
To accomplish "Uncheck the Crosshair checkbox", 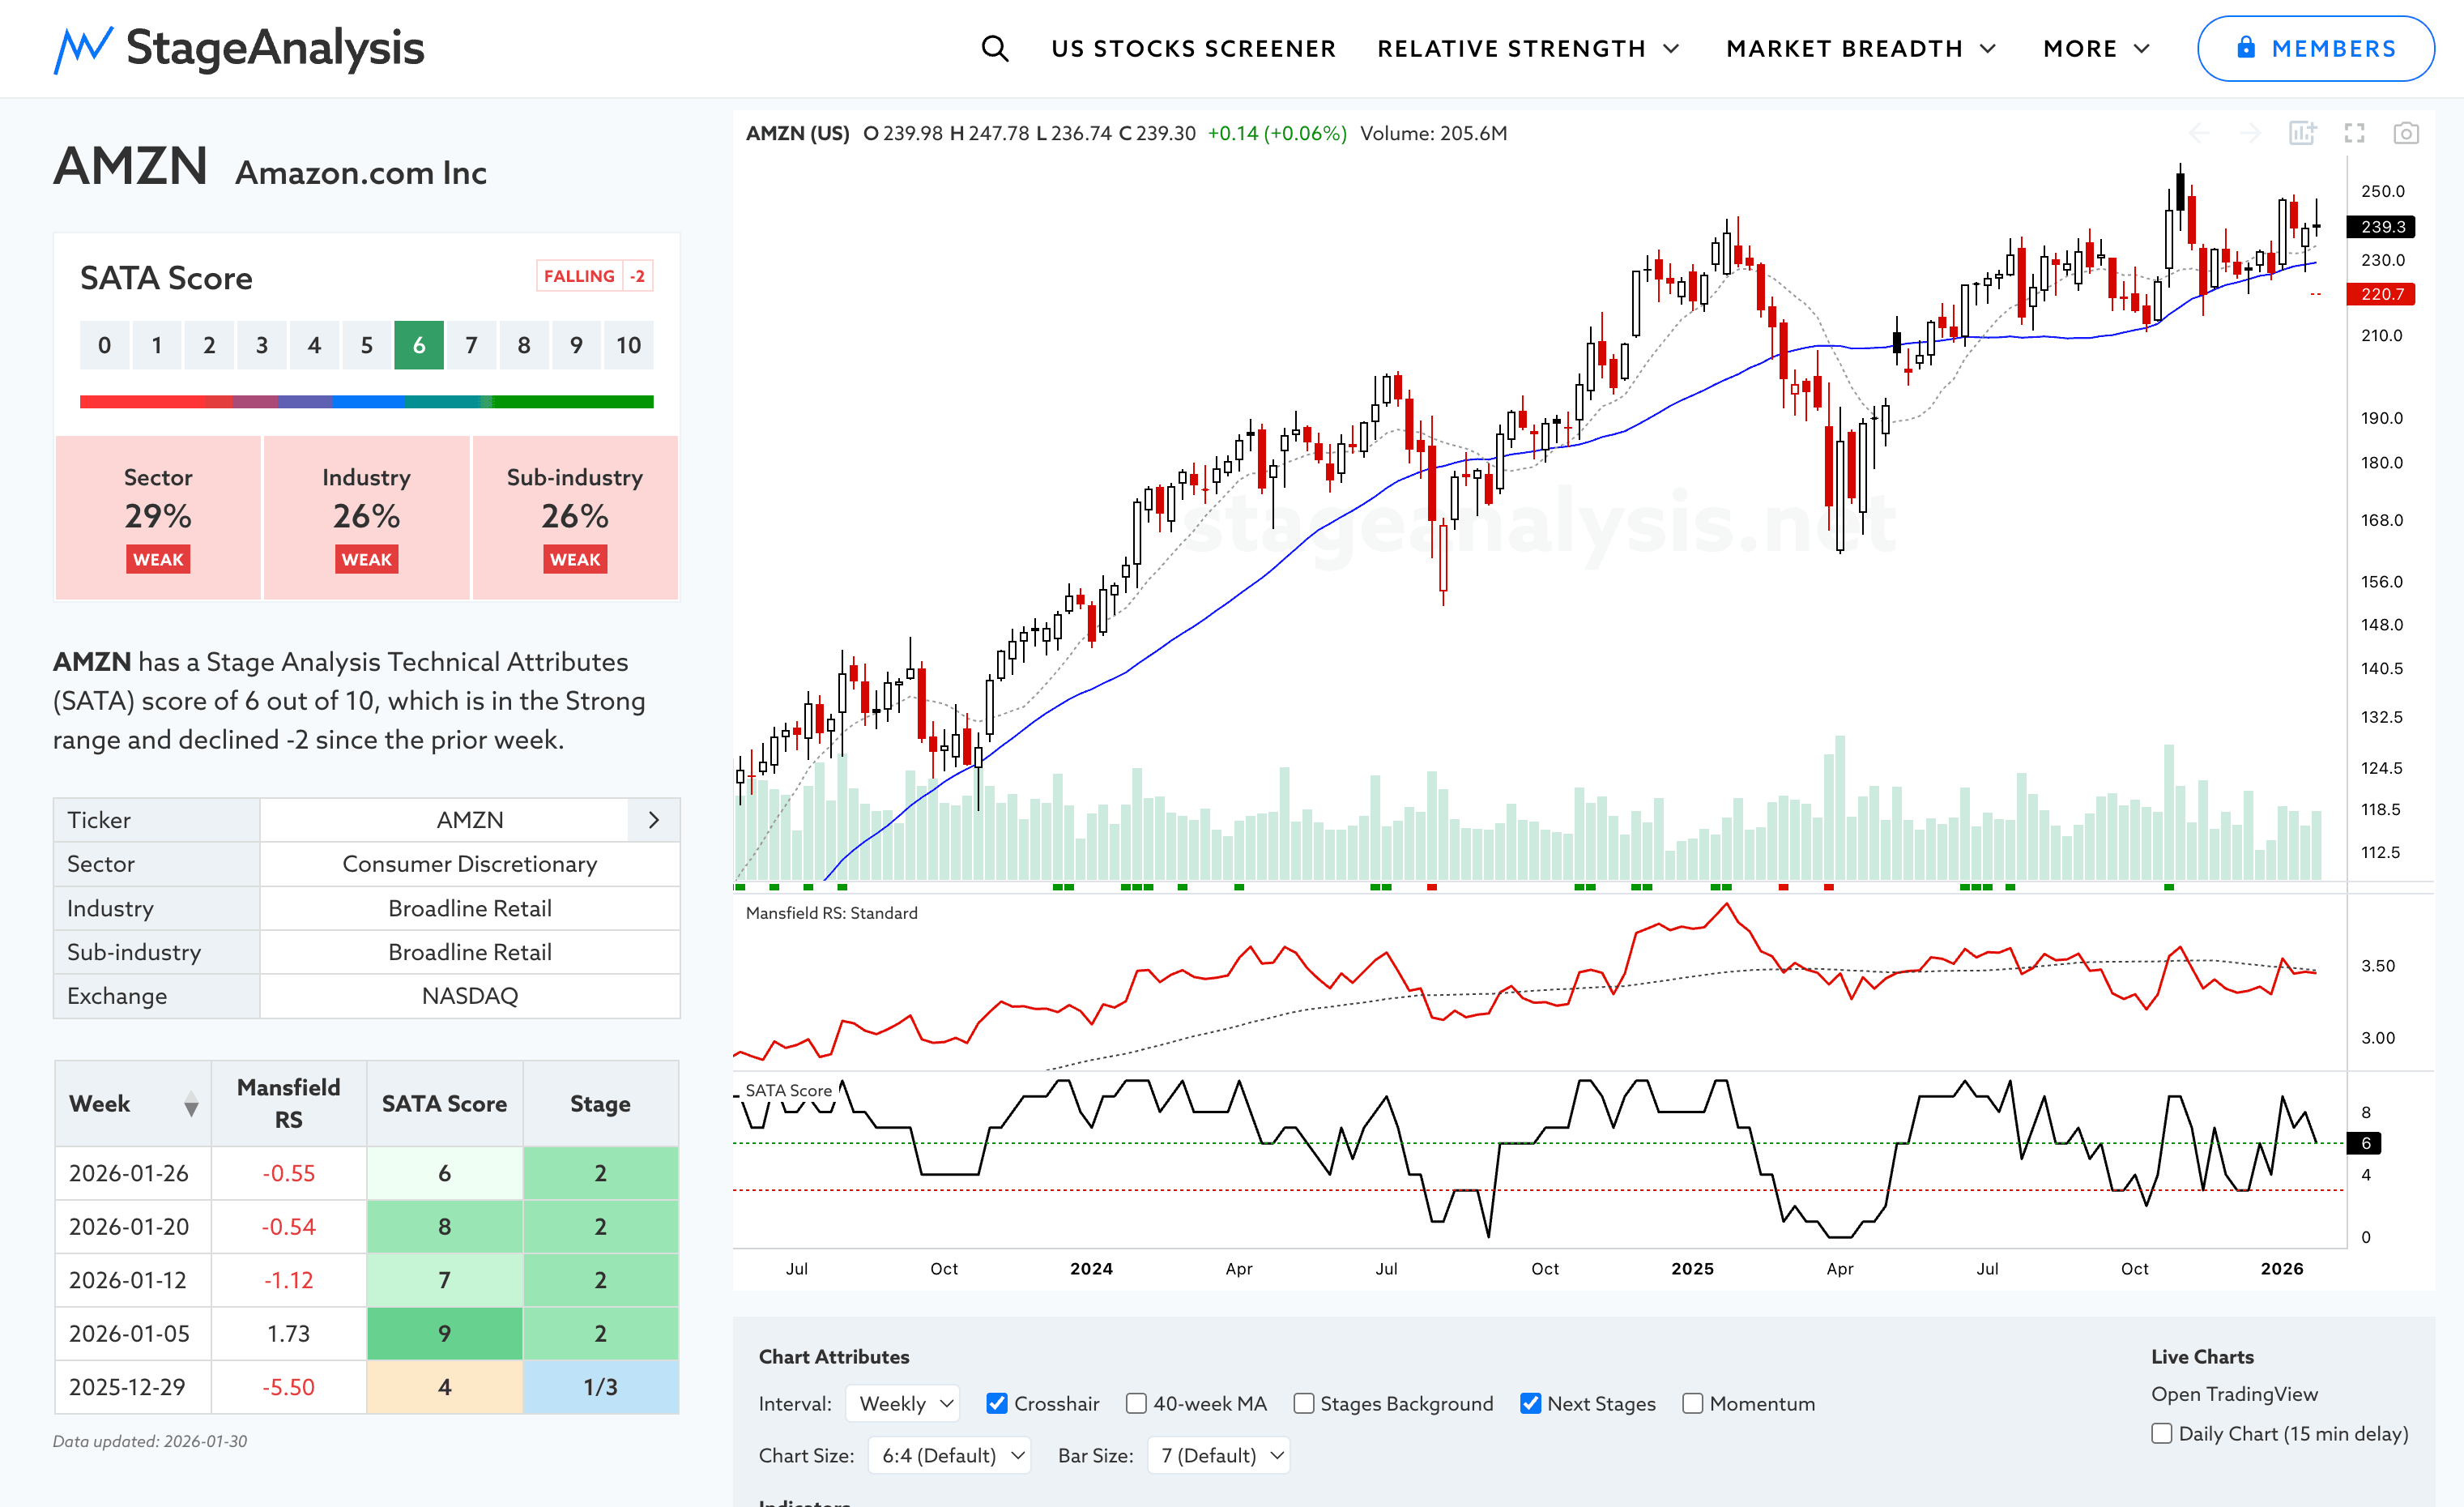I will click(996, 1403).
